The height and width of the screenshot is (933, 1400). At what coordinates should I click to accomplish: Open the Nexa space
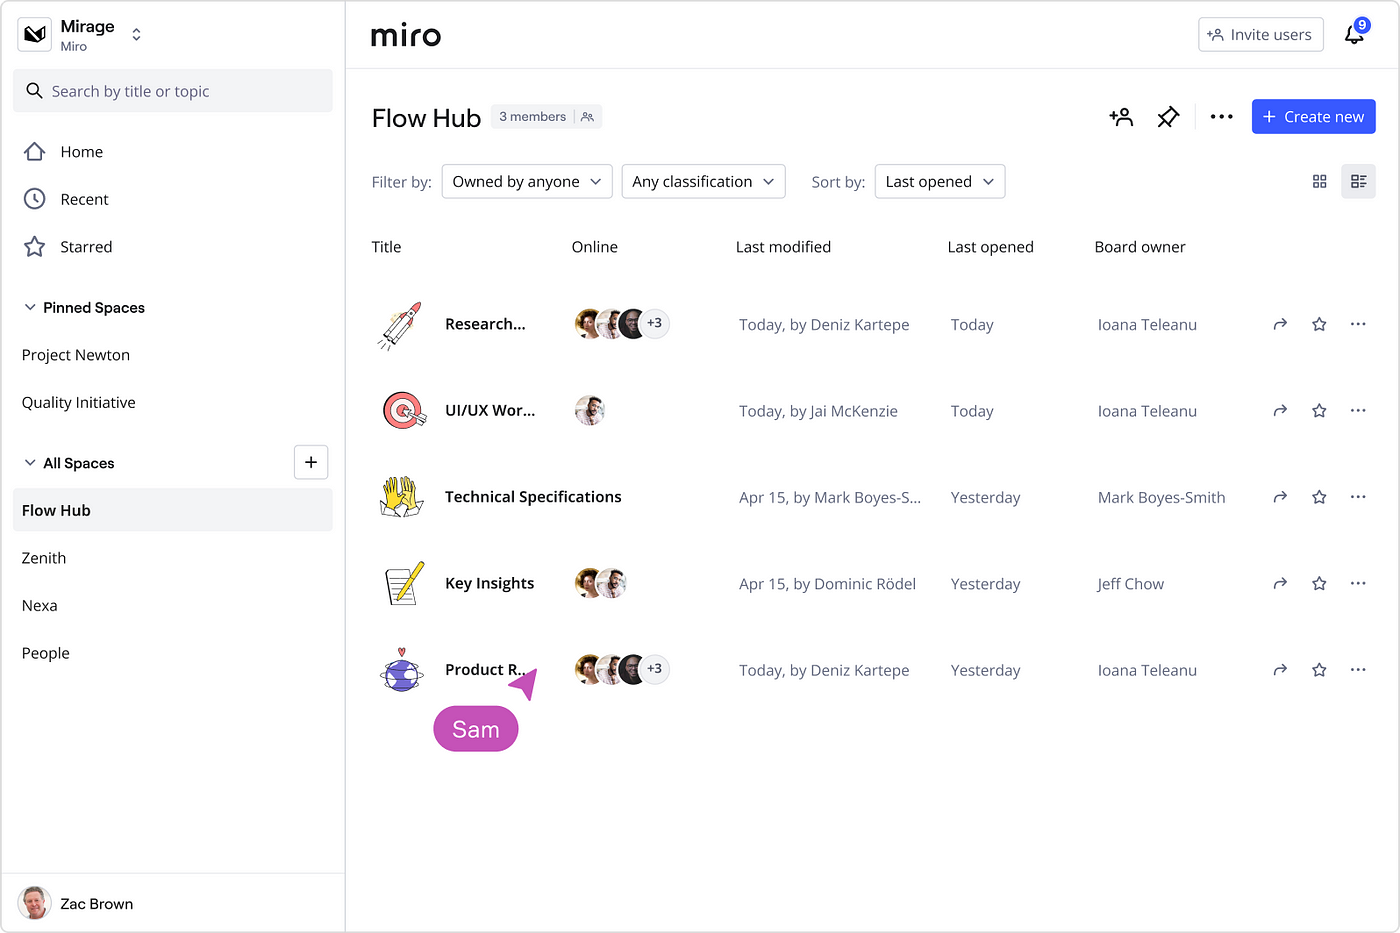click(x=40, y=606)
